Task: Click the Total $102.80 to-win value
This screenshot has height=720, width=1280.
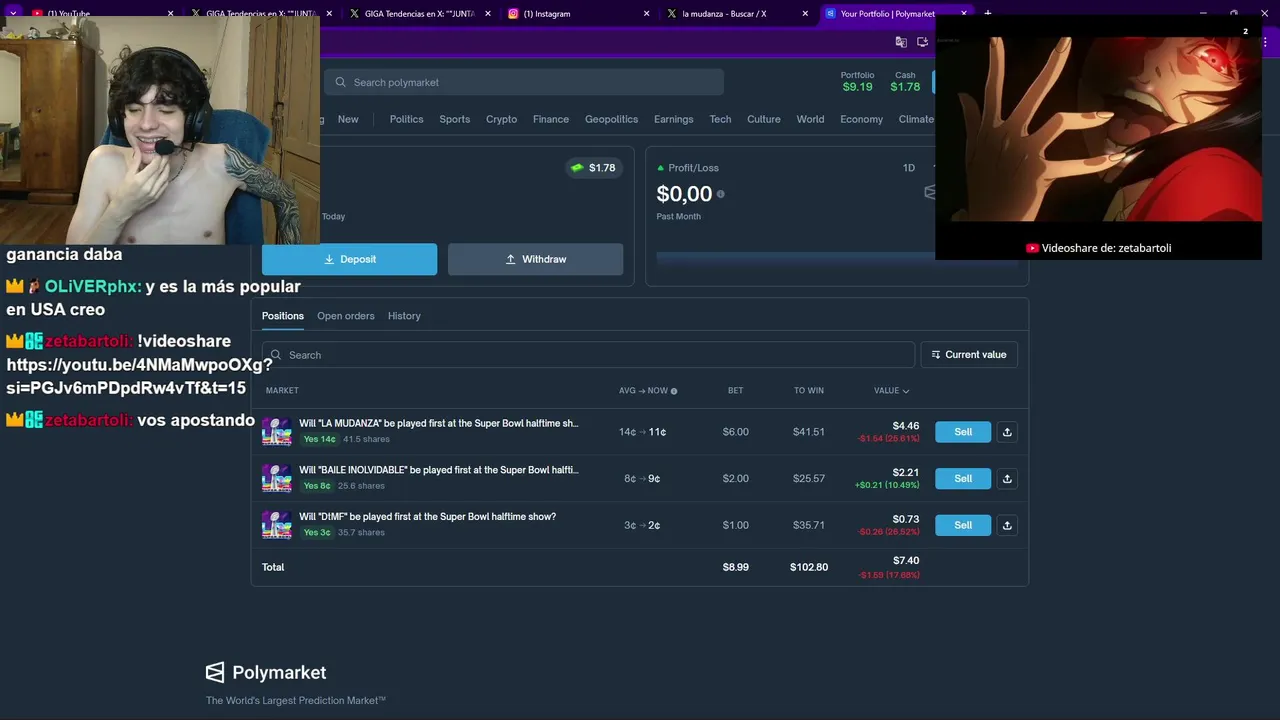Action: [x=809, y=567]
